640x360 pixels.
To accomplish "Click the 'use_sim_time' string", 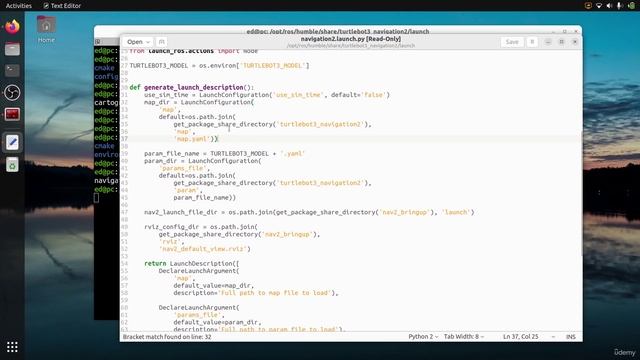I will coord(298,95).
